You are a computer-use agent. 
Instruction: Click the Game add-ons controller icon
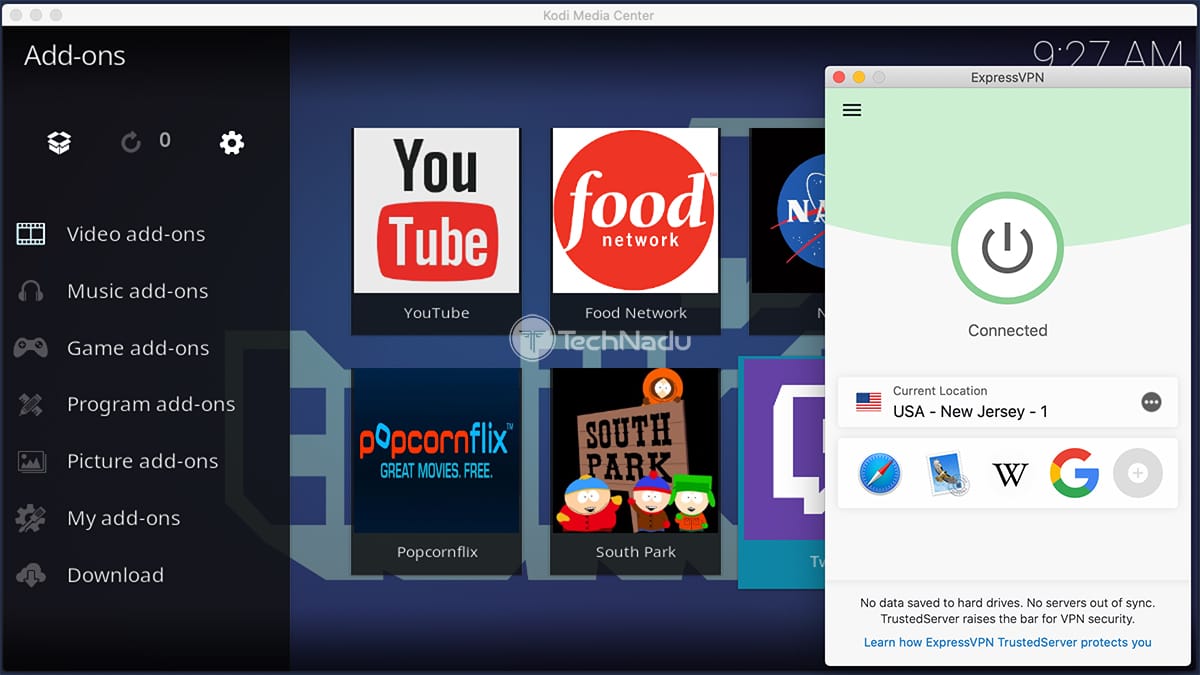pos(31,348)
